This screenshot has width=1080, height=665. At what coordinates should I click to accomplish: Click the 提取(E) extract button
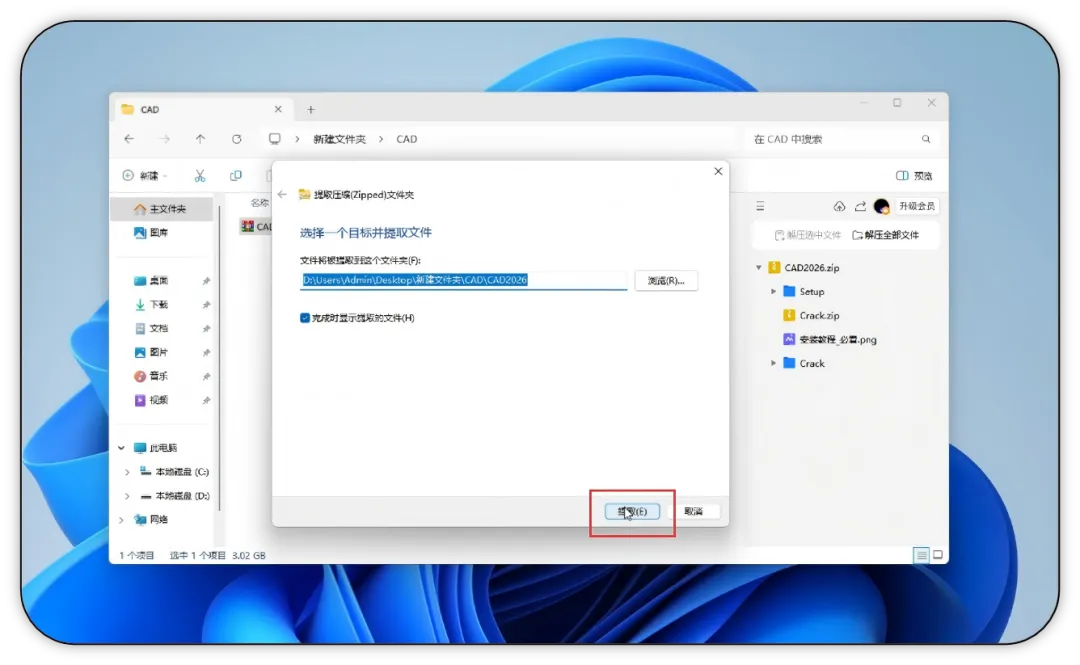pyautogui.click(x=632, y=511)
